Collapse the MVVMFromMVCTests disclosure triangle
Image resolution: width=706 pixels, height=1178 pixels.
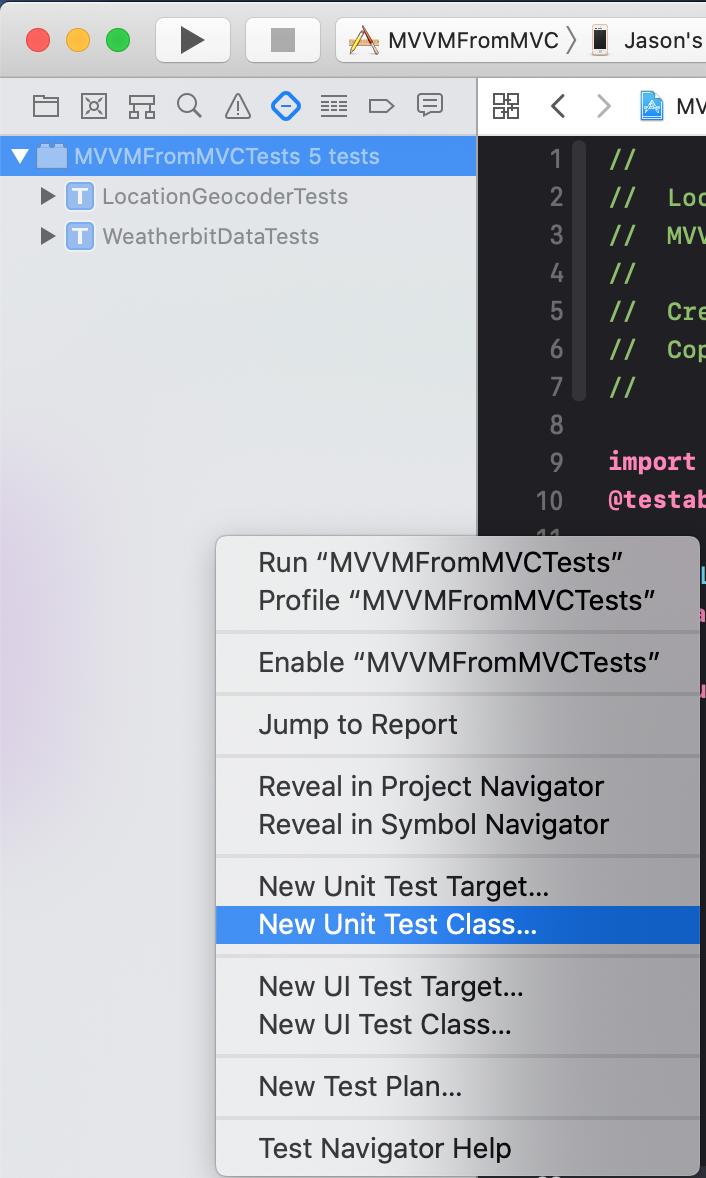[20, 156]
